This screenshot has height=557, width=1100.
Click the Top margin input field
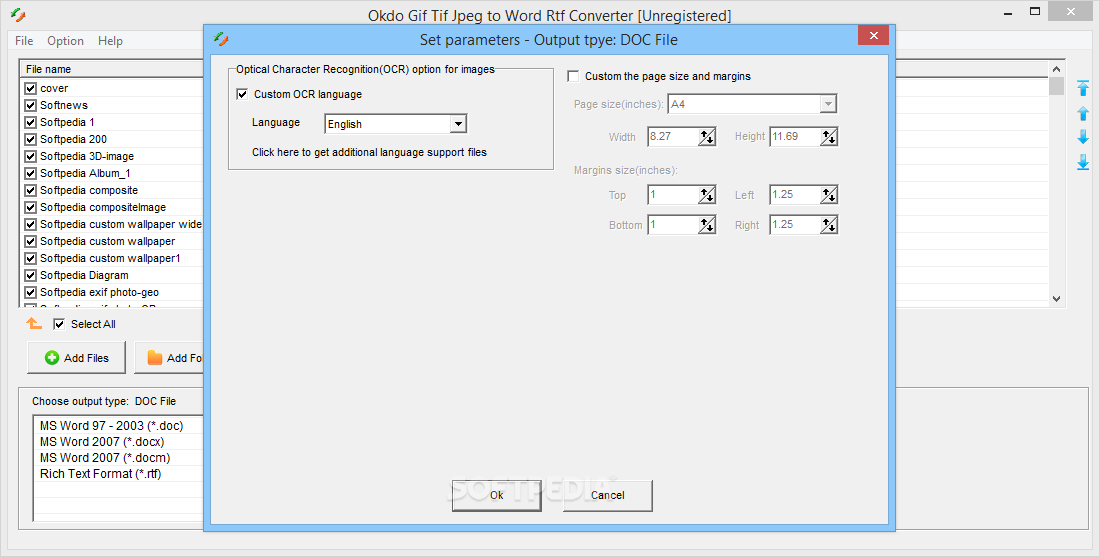[673, 195]
